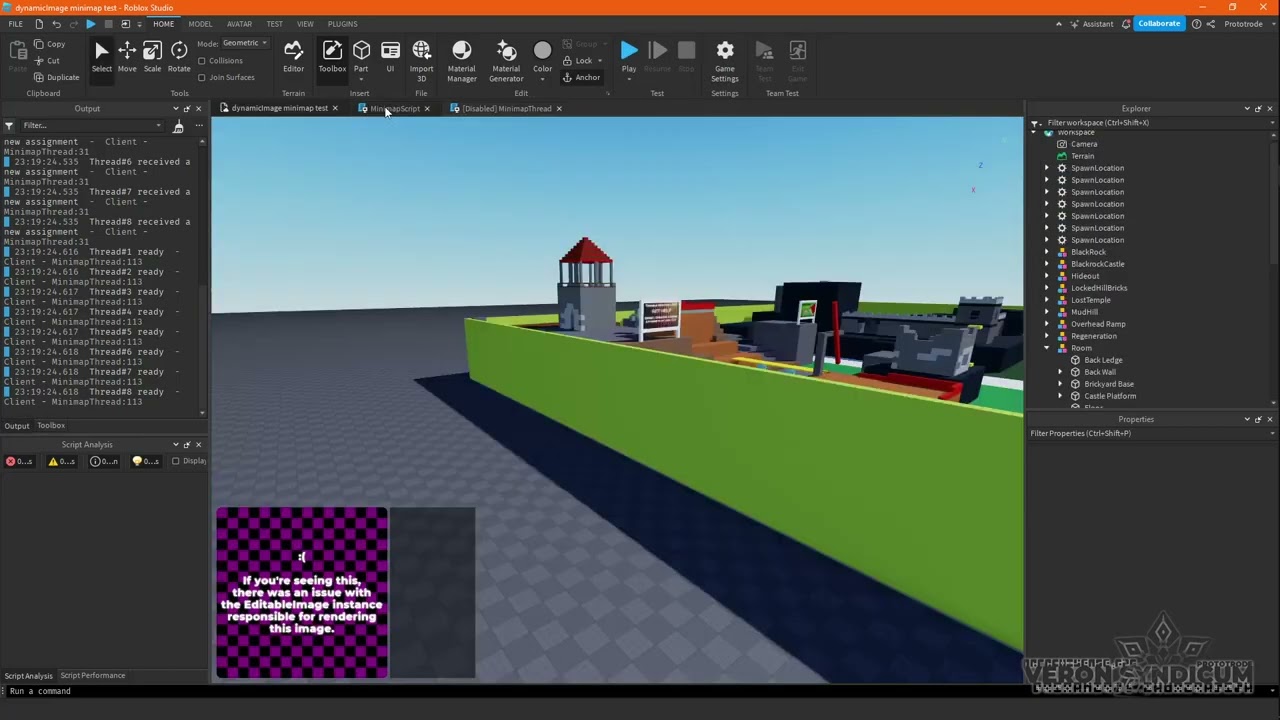
Task: Switch to the MinimapScript editor tab
Action: [394, 108]
